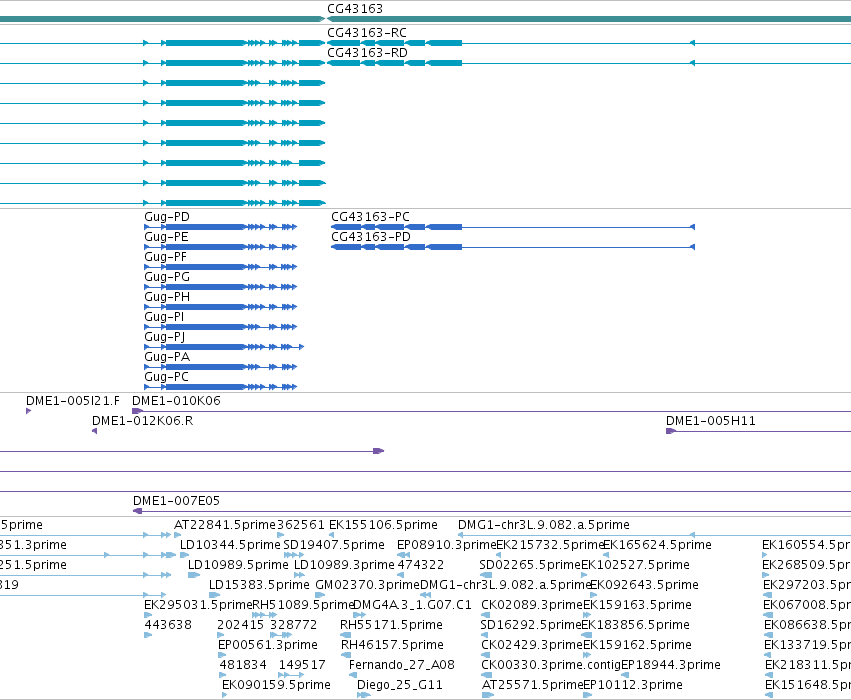Click the EK183856.5prime EST label
Viewport: 851px width, 700px height.
click(636, 625)
